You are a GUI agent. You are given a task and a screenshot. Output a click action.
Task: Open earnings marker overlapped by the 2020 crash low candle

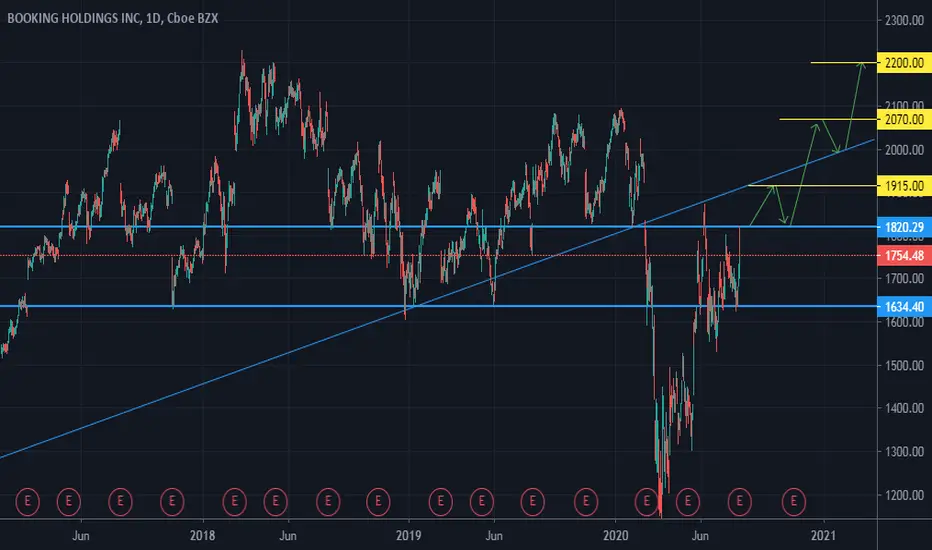click(x=647, y=502)
